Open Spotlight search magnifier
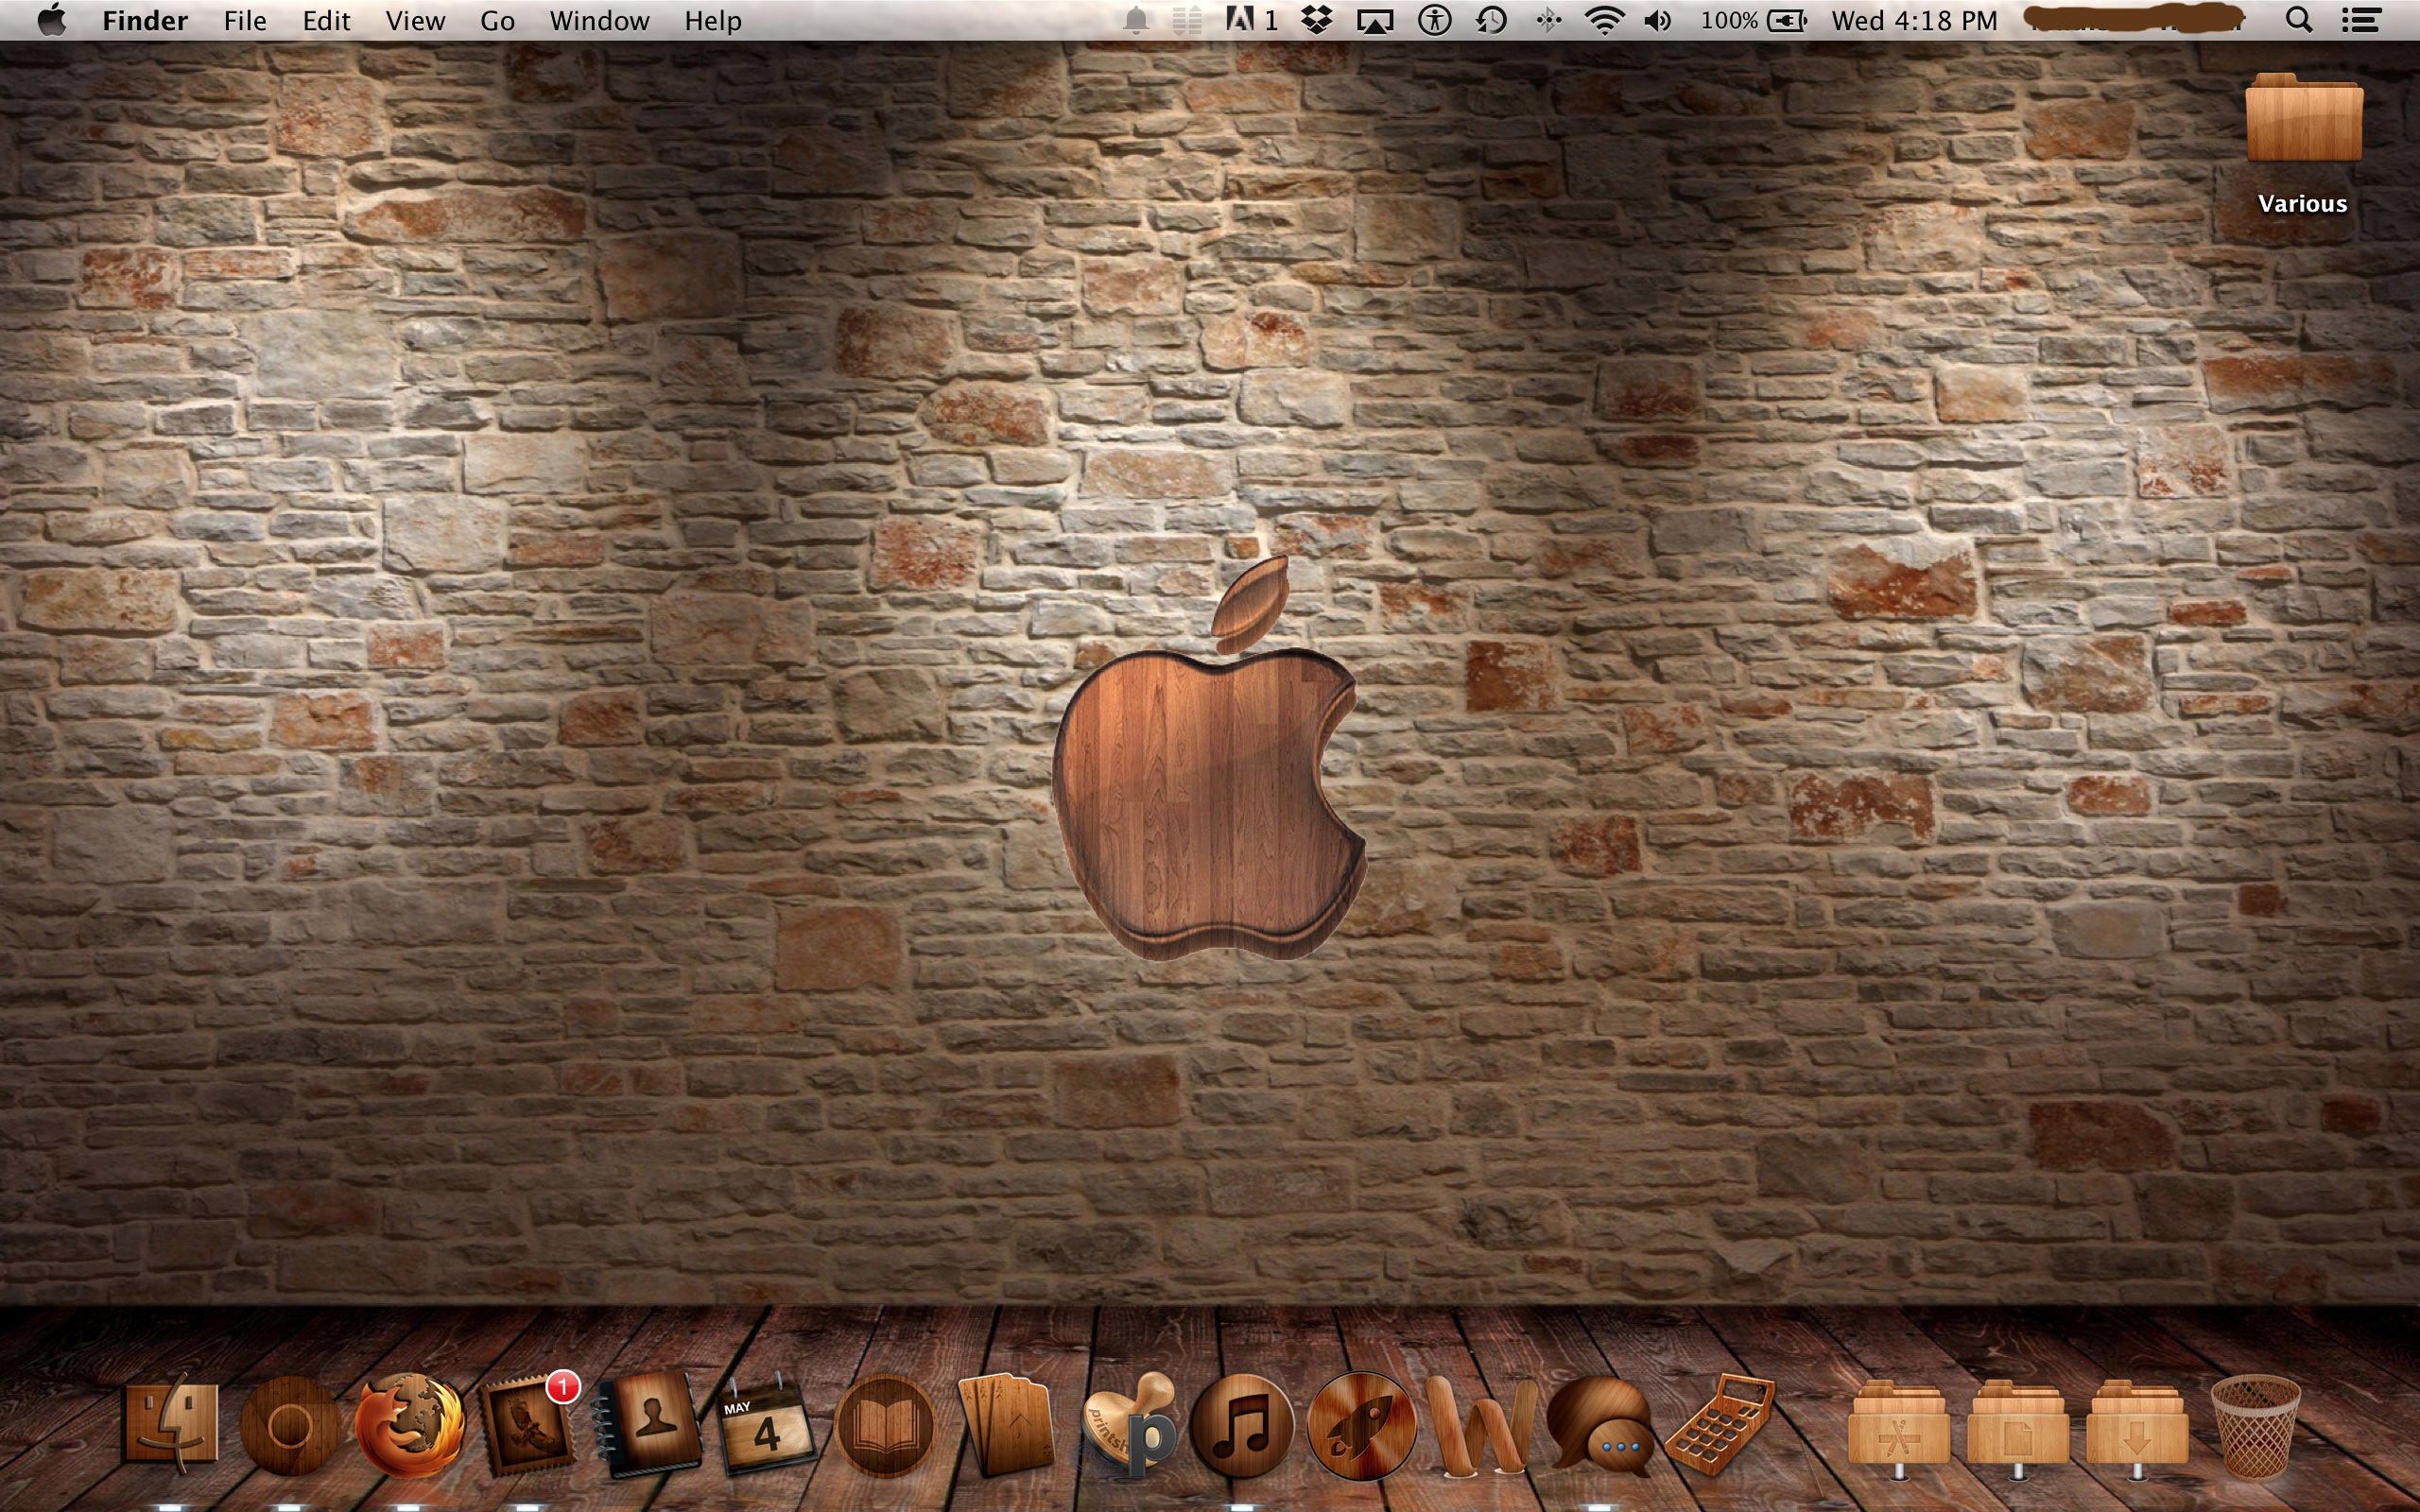The image size is (2420, 1512). coord(2299,20)
